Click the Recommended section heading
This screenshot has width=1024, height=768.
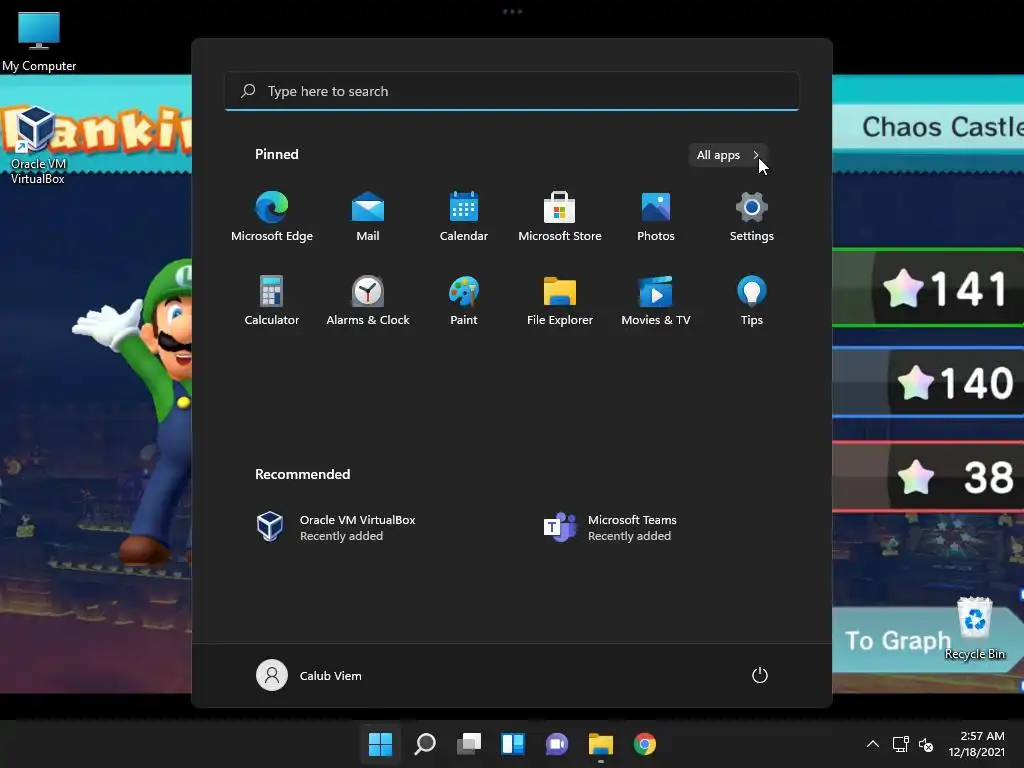pyautogui.click(x=302, y=474)
